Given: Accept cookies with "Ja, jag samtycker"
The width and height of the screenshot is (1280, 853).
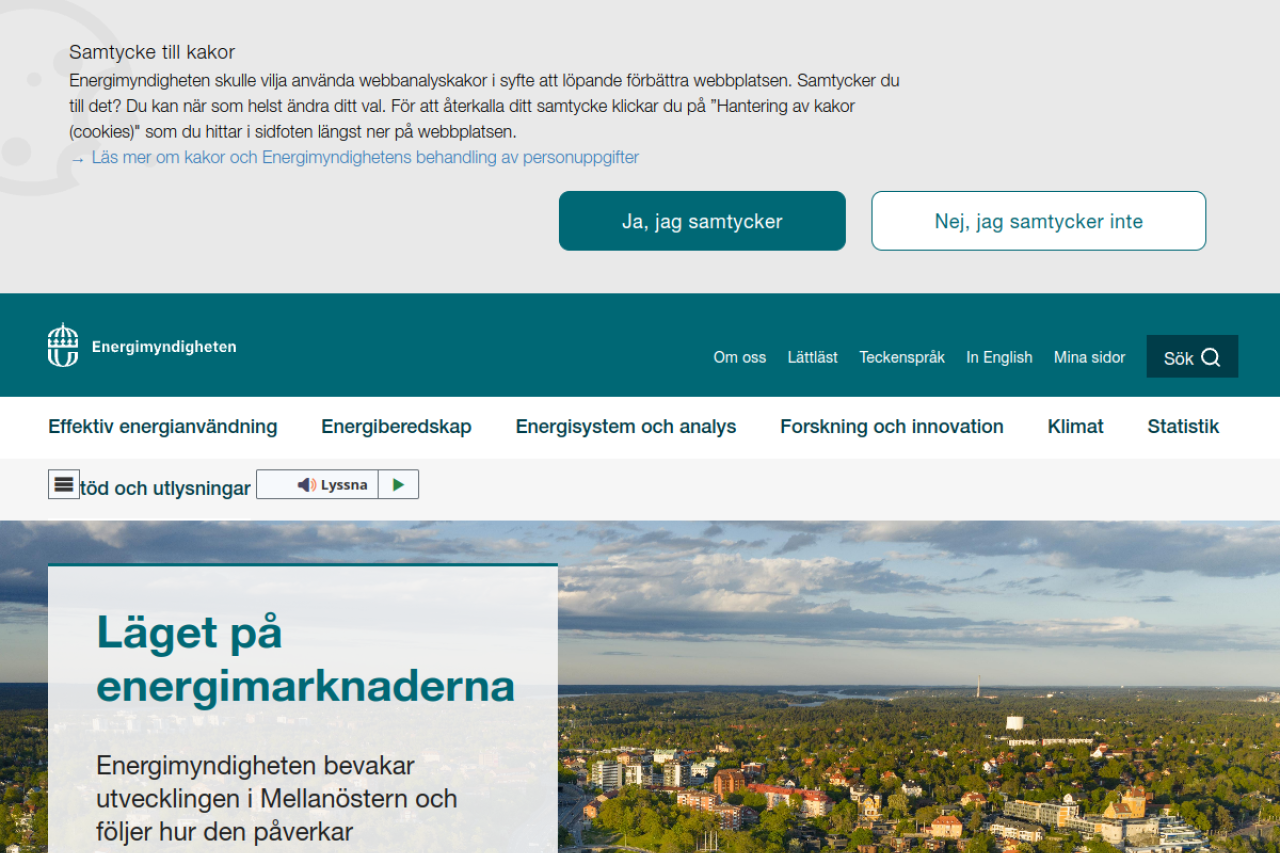Looking at the screenshot, I should point(702,221).
